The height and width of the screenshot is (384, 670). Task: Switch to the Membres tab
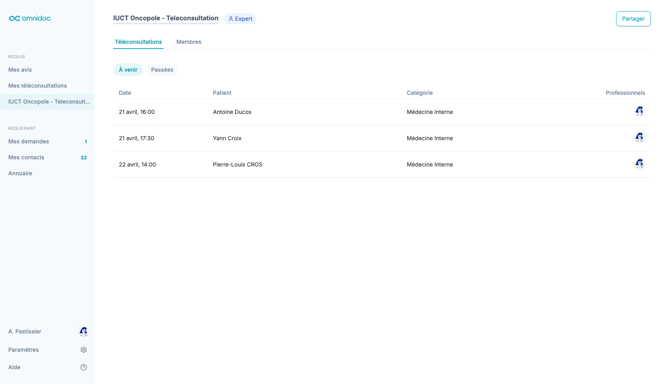(x=188, y=42)
